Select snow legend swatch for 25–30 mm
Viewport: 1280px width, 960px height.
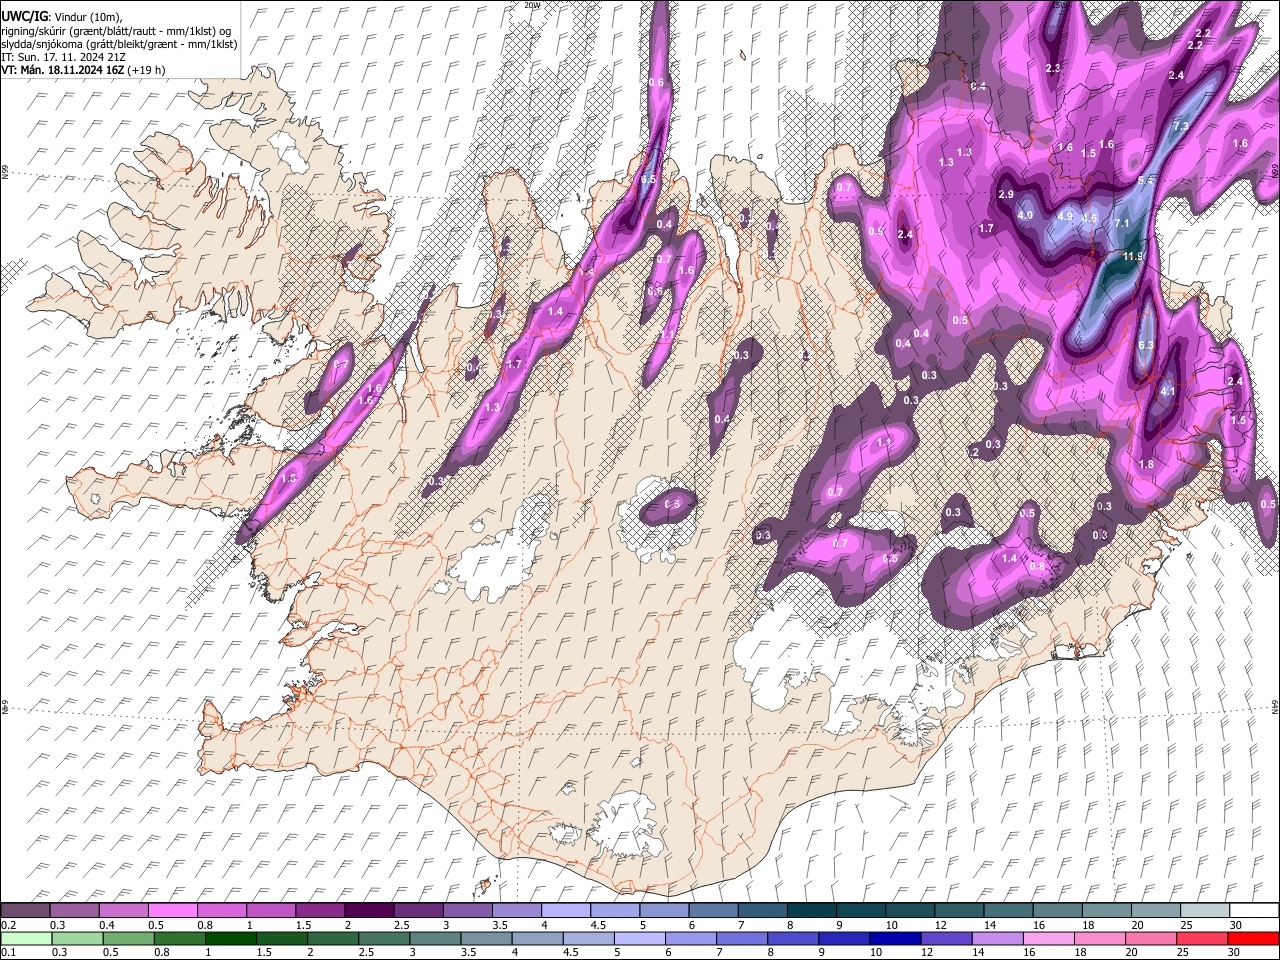pos(1205,911)
